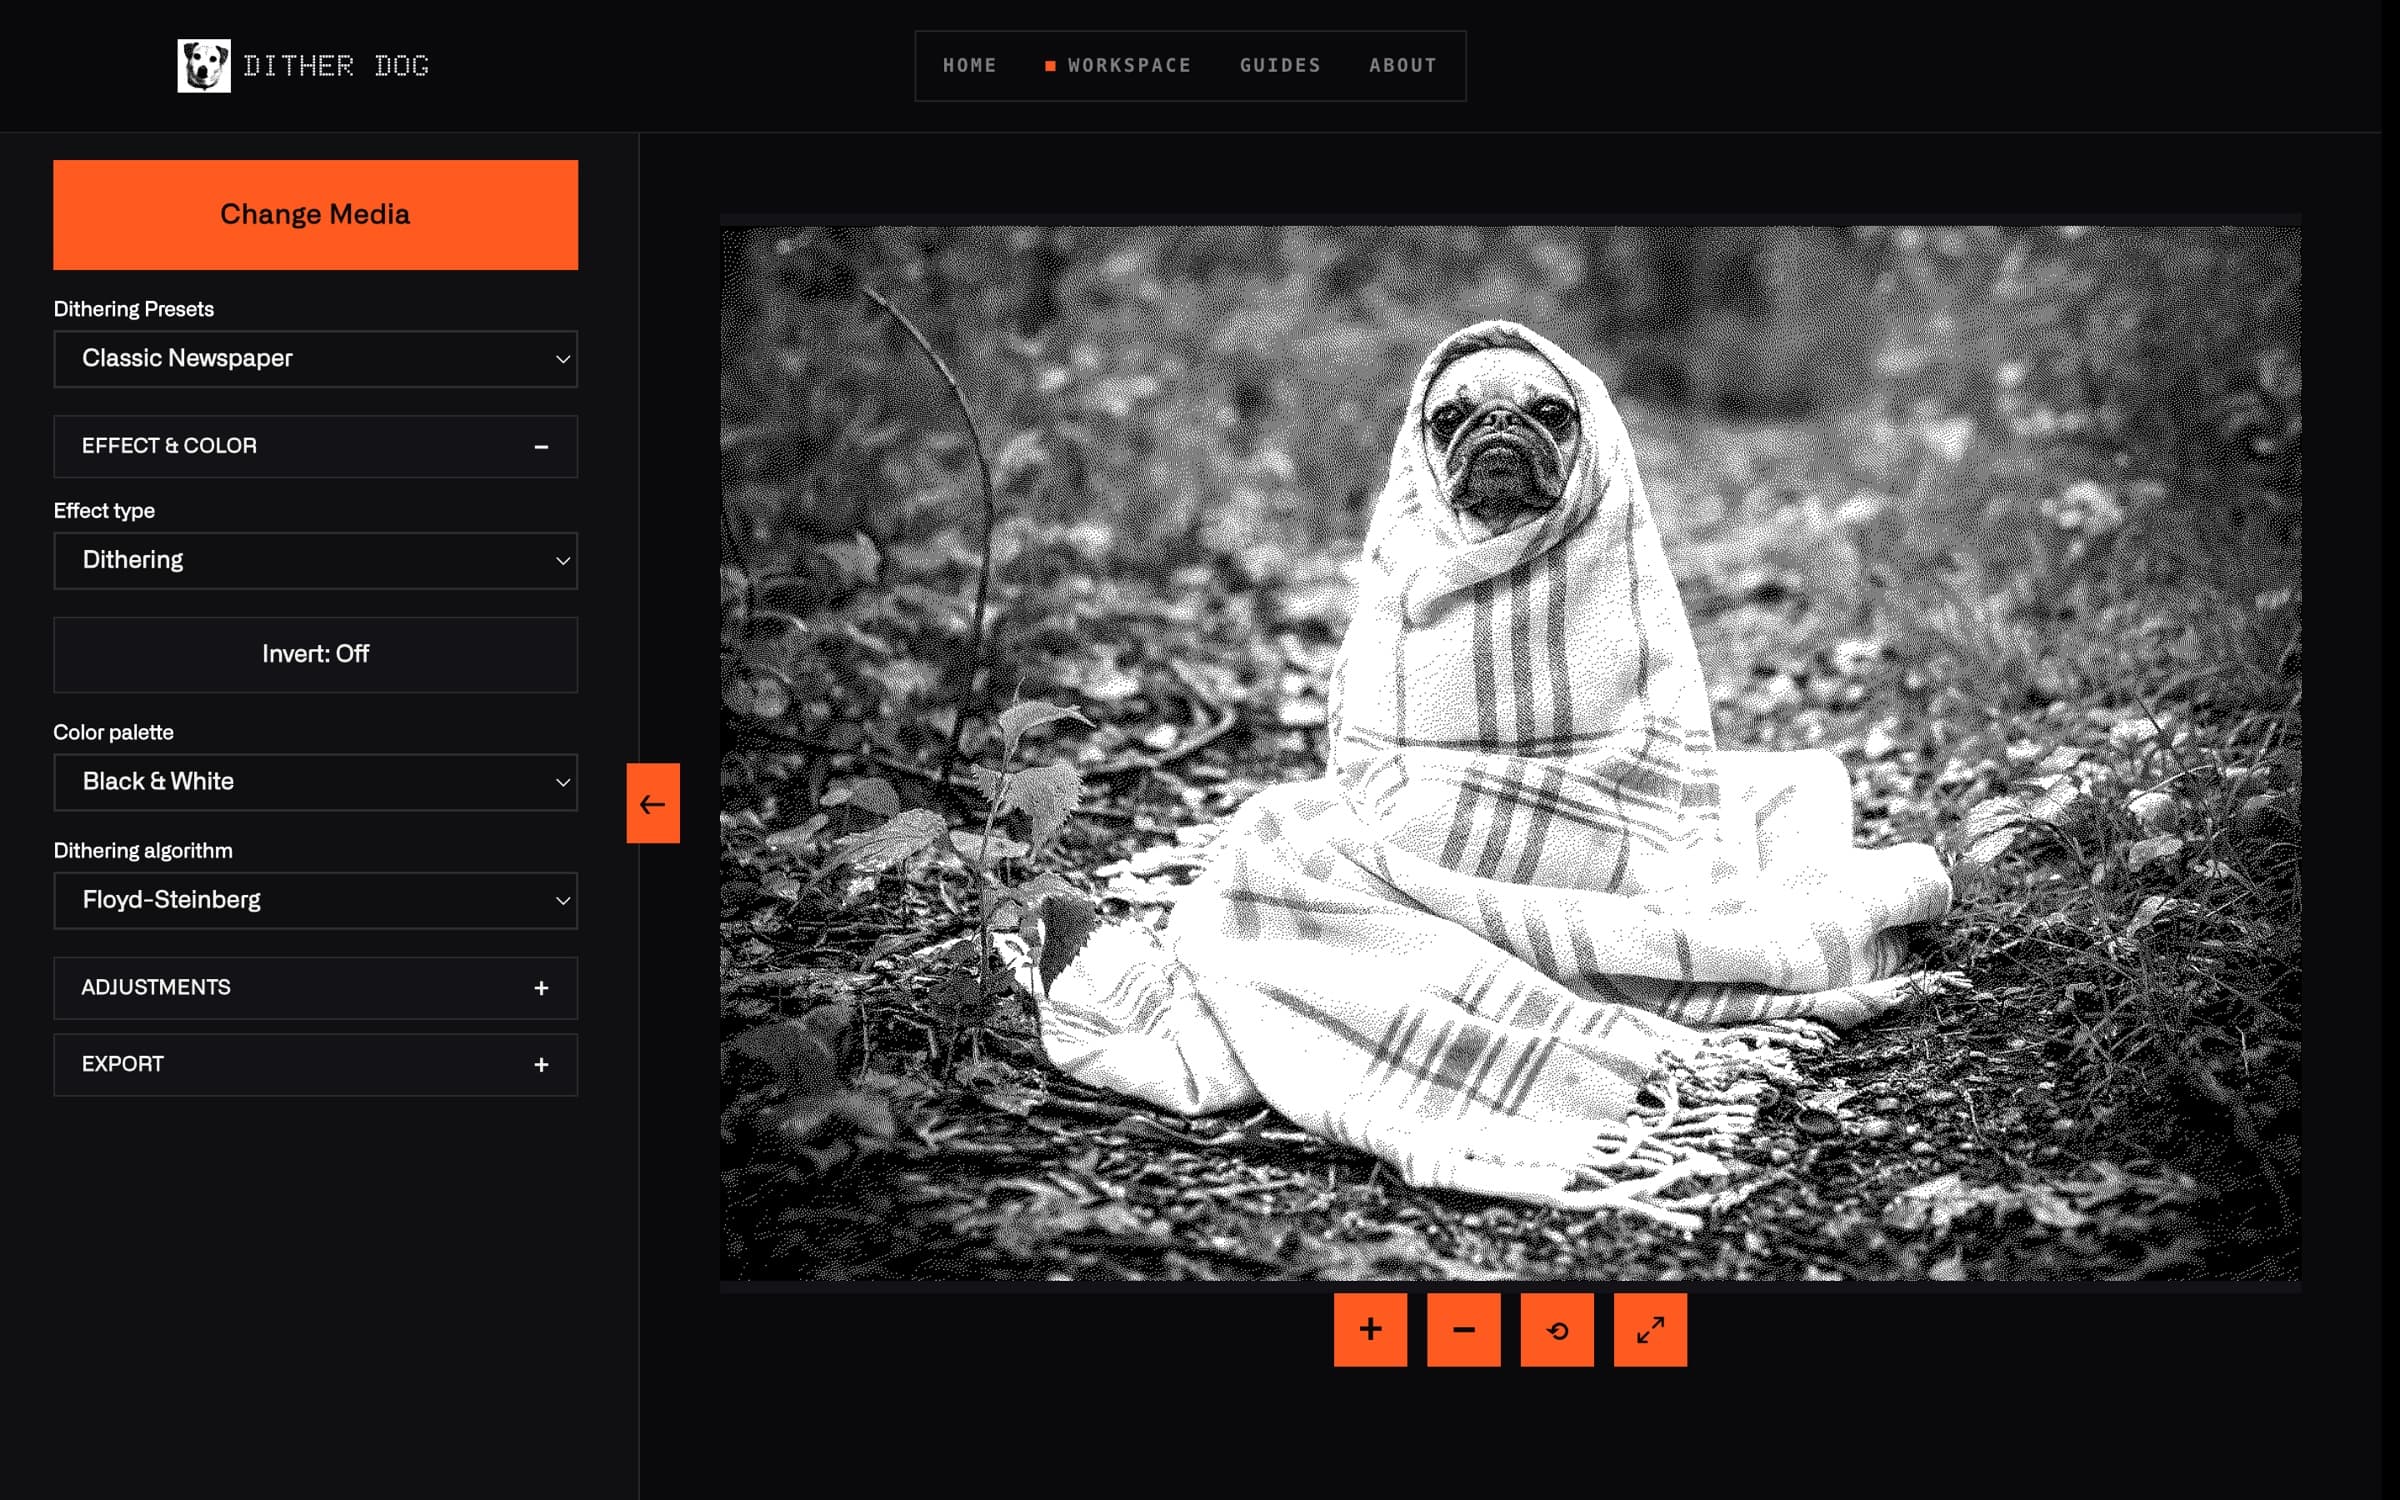Open the Effect type dropdown

pos(316,560)
